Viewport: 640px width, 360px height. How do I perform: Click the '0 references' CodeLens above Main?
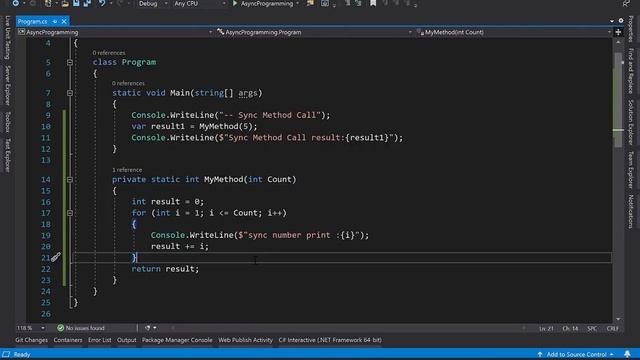pyautogui.click(x=128, y=83)
